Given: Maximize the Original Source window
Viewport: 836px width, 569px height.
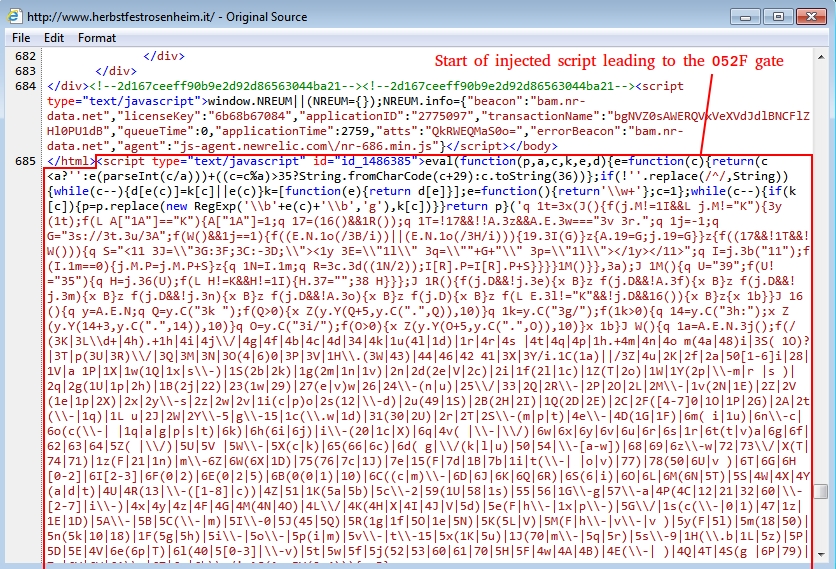Looking at the screenshot, I should pos(778,17).
